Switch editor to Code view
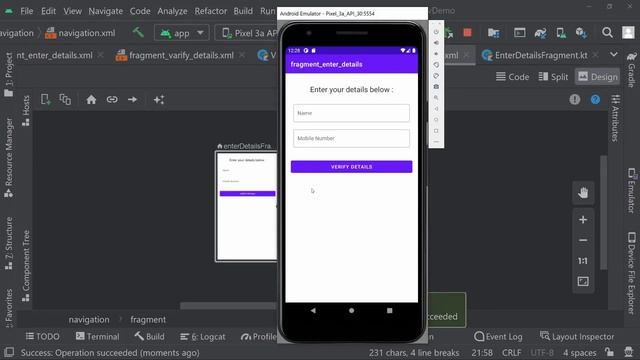This screenshot has width=640, height=360. coord(512,77)
